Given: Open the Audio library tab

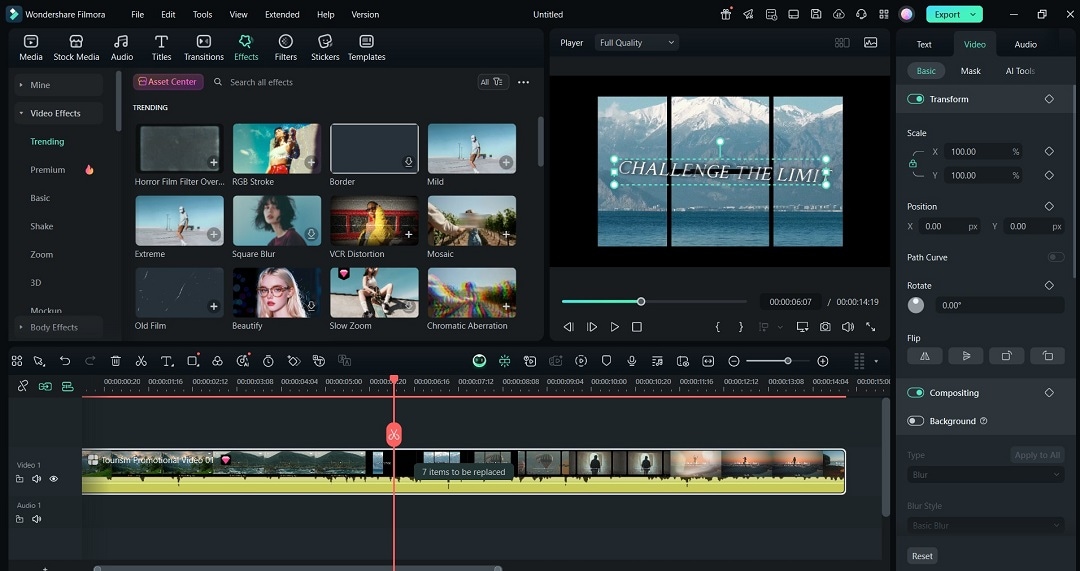Looking at the screenshot, I should coord(122,48).
